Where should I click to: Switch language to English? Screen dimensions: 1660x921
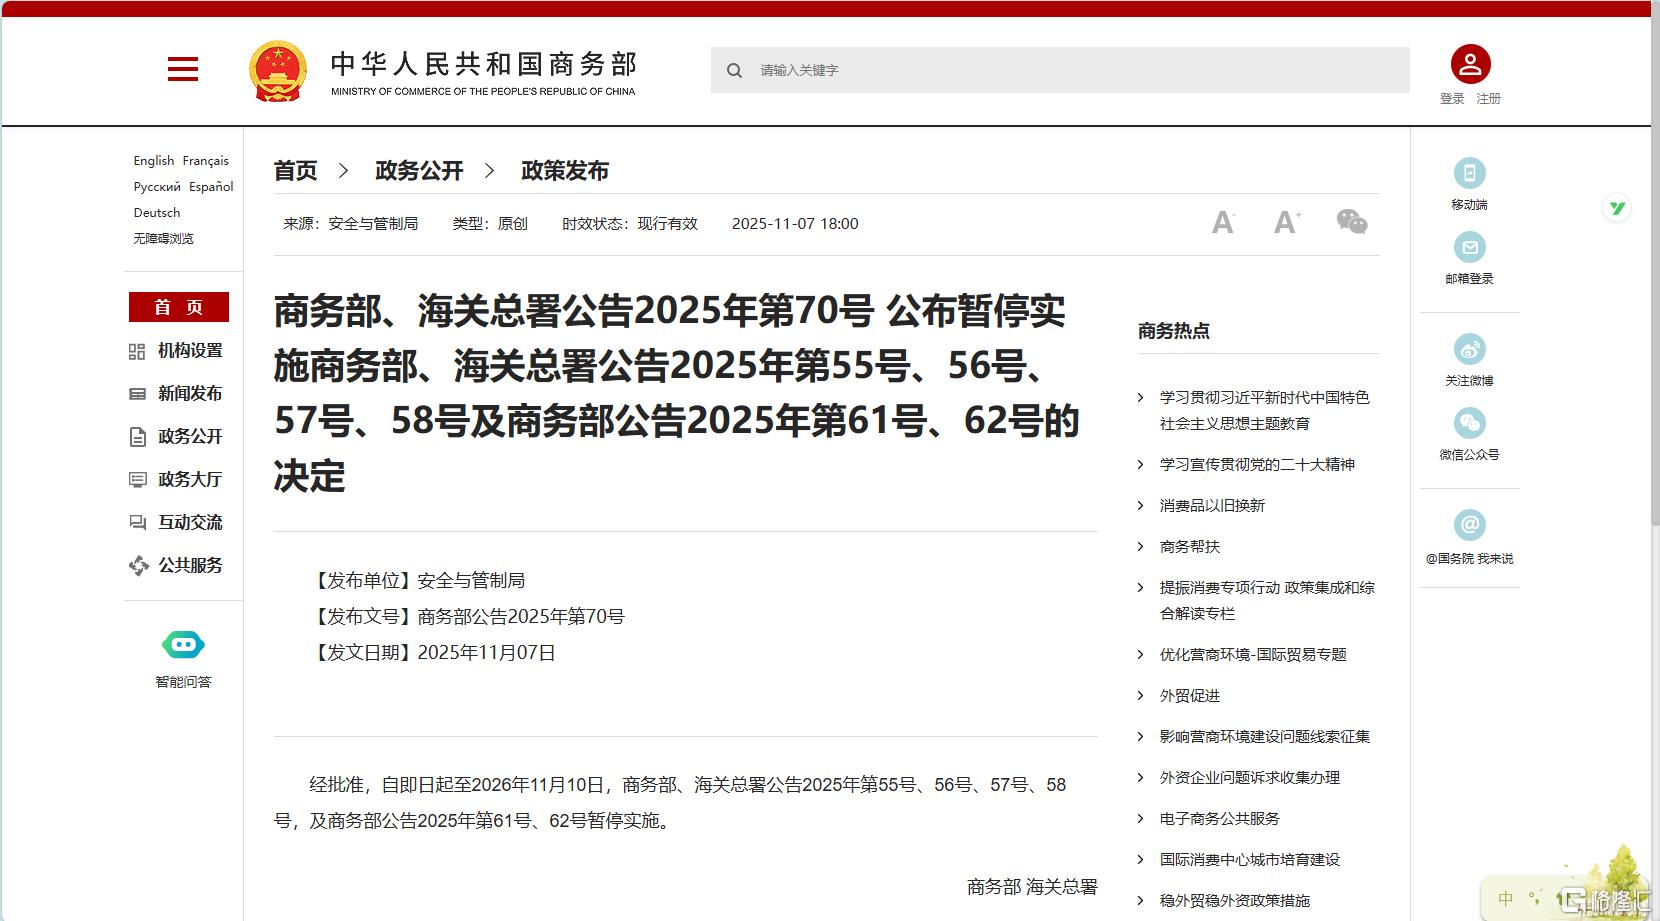(153, 161)
